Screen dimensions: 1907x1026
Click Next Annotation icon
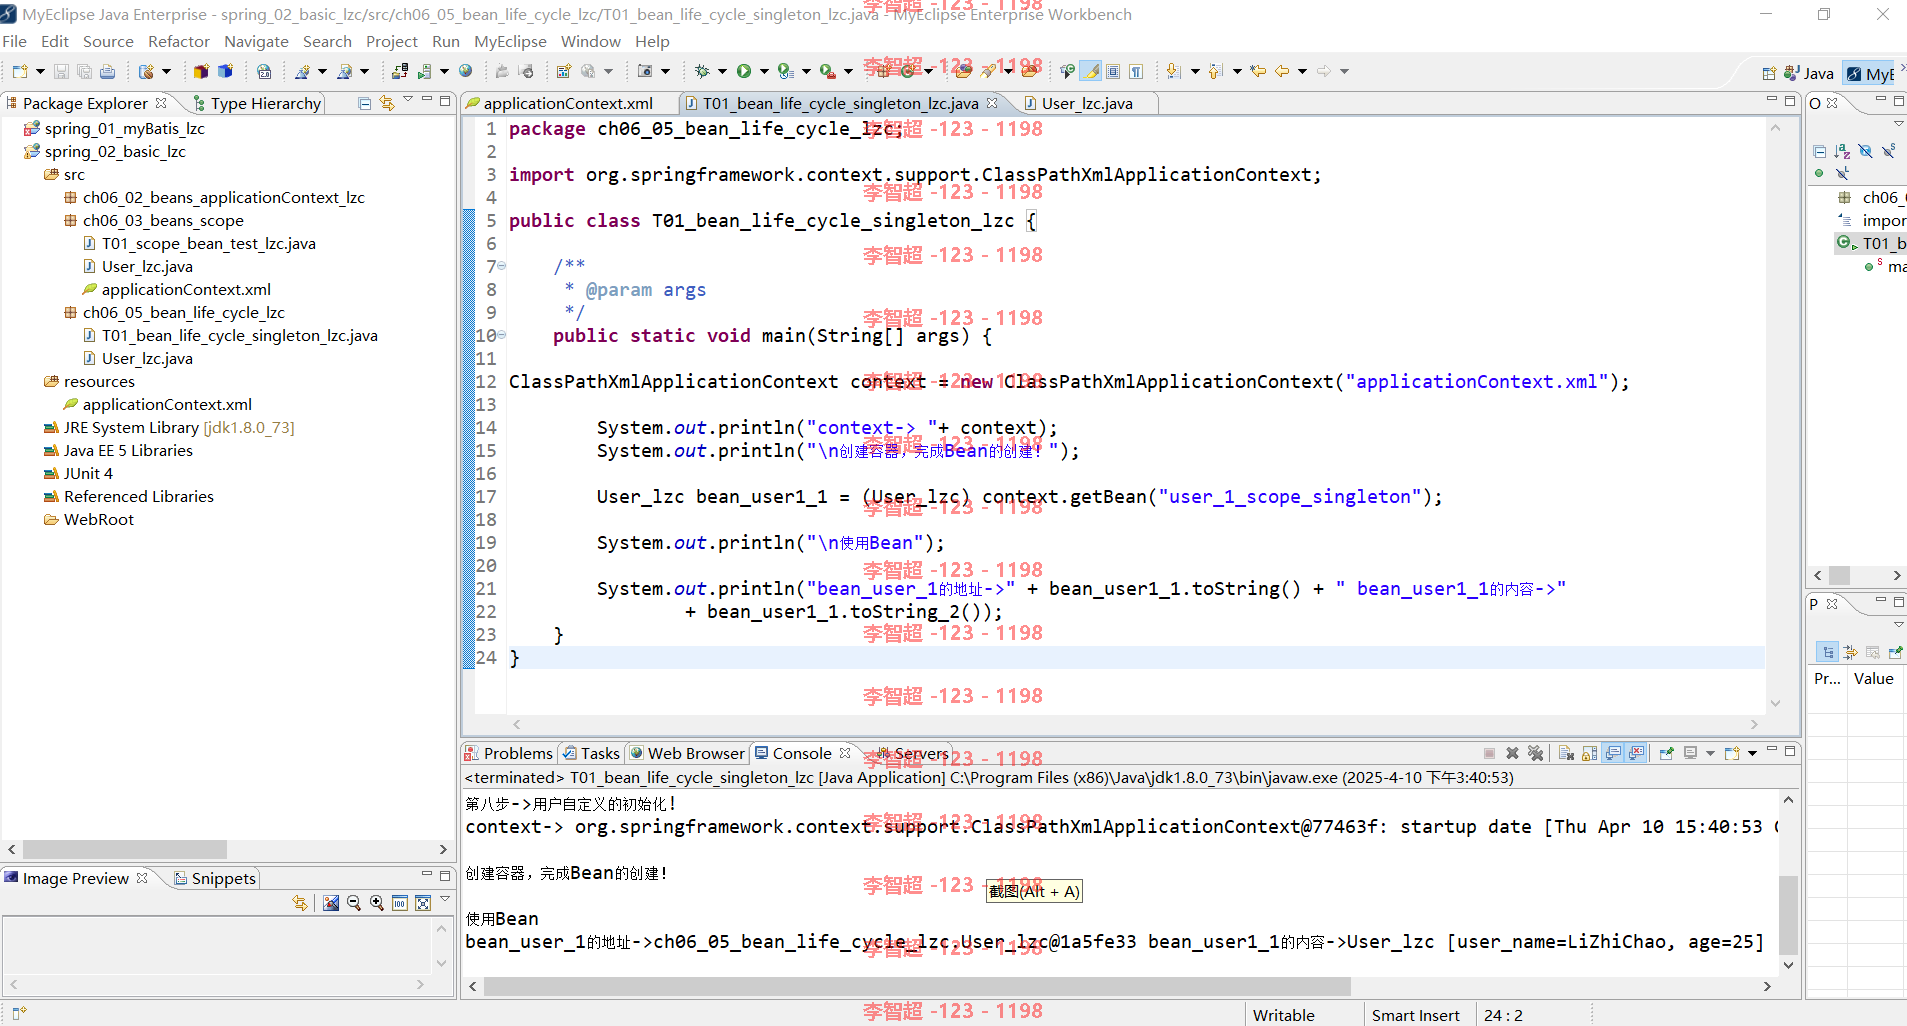[1174, 71]
